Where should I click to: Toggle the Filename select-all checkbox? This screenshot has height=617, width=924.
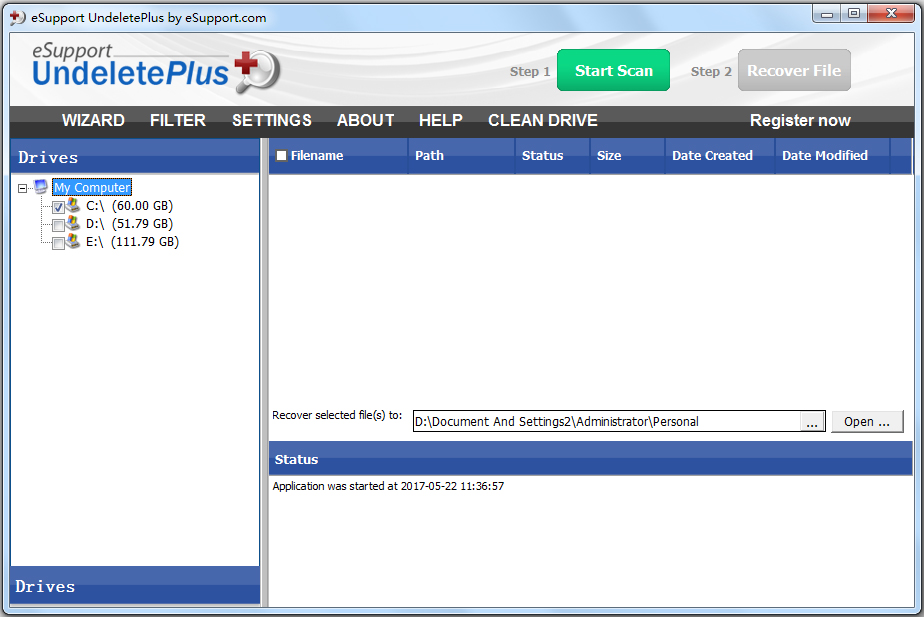pos(281,156)
